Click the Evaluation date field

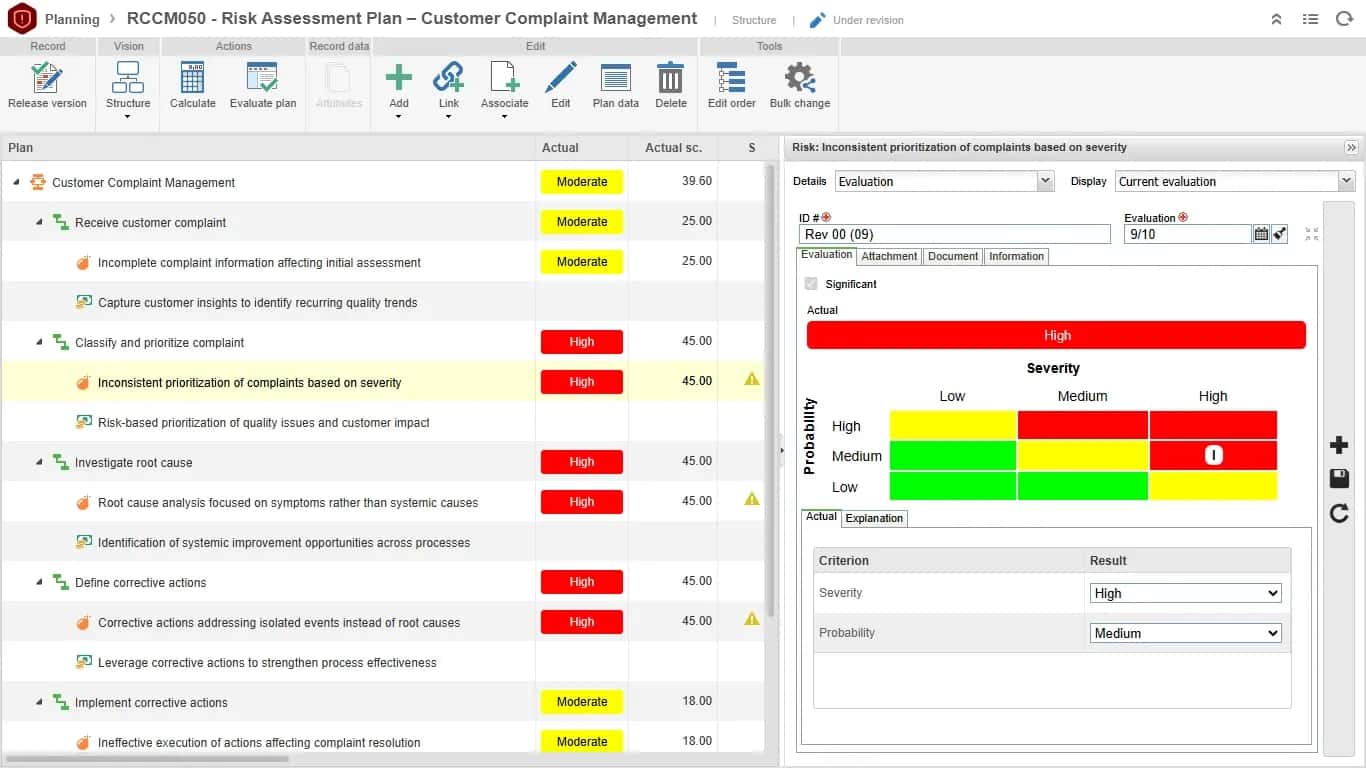tap(1188, 234)
